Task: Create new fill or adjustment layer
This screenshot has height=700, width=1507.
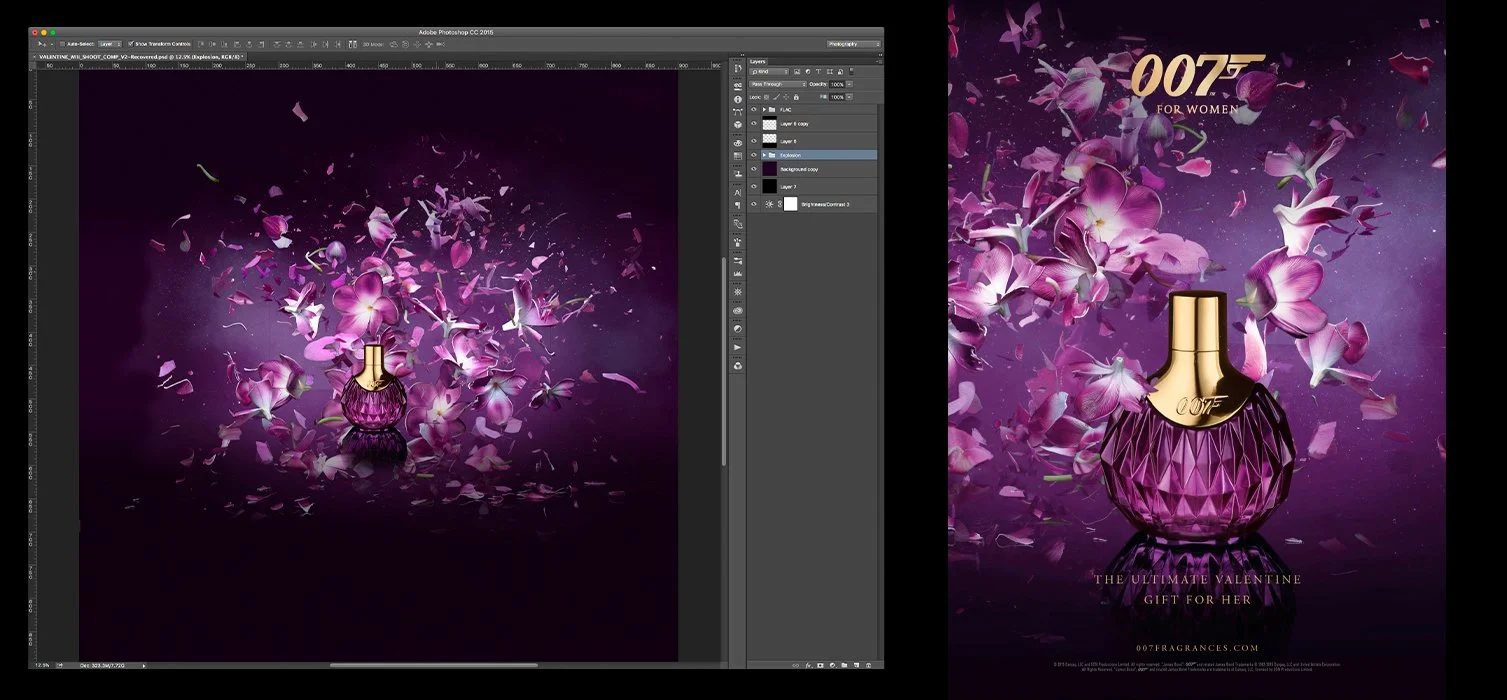Action: coord(833,665)
